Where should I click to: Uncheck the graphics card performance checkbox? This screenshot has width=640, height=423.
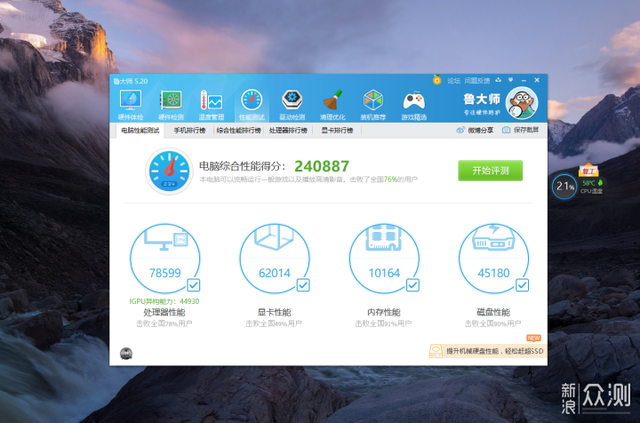[x=303, y=285]
